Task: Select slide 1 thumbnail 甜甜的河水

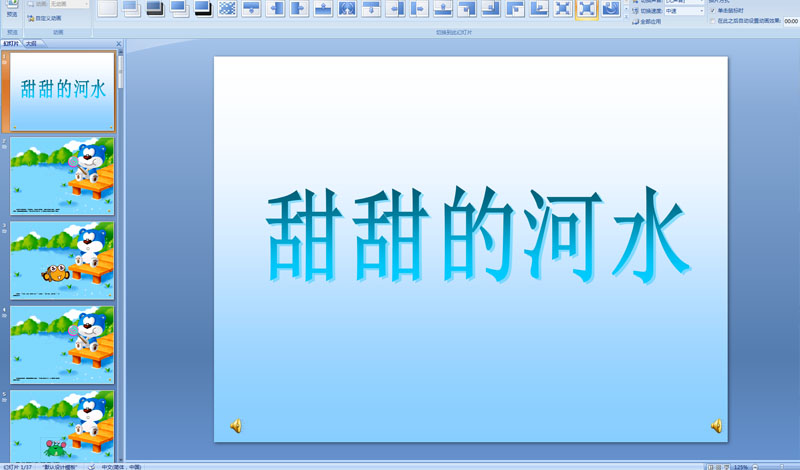Action: point(62,92)
